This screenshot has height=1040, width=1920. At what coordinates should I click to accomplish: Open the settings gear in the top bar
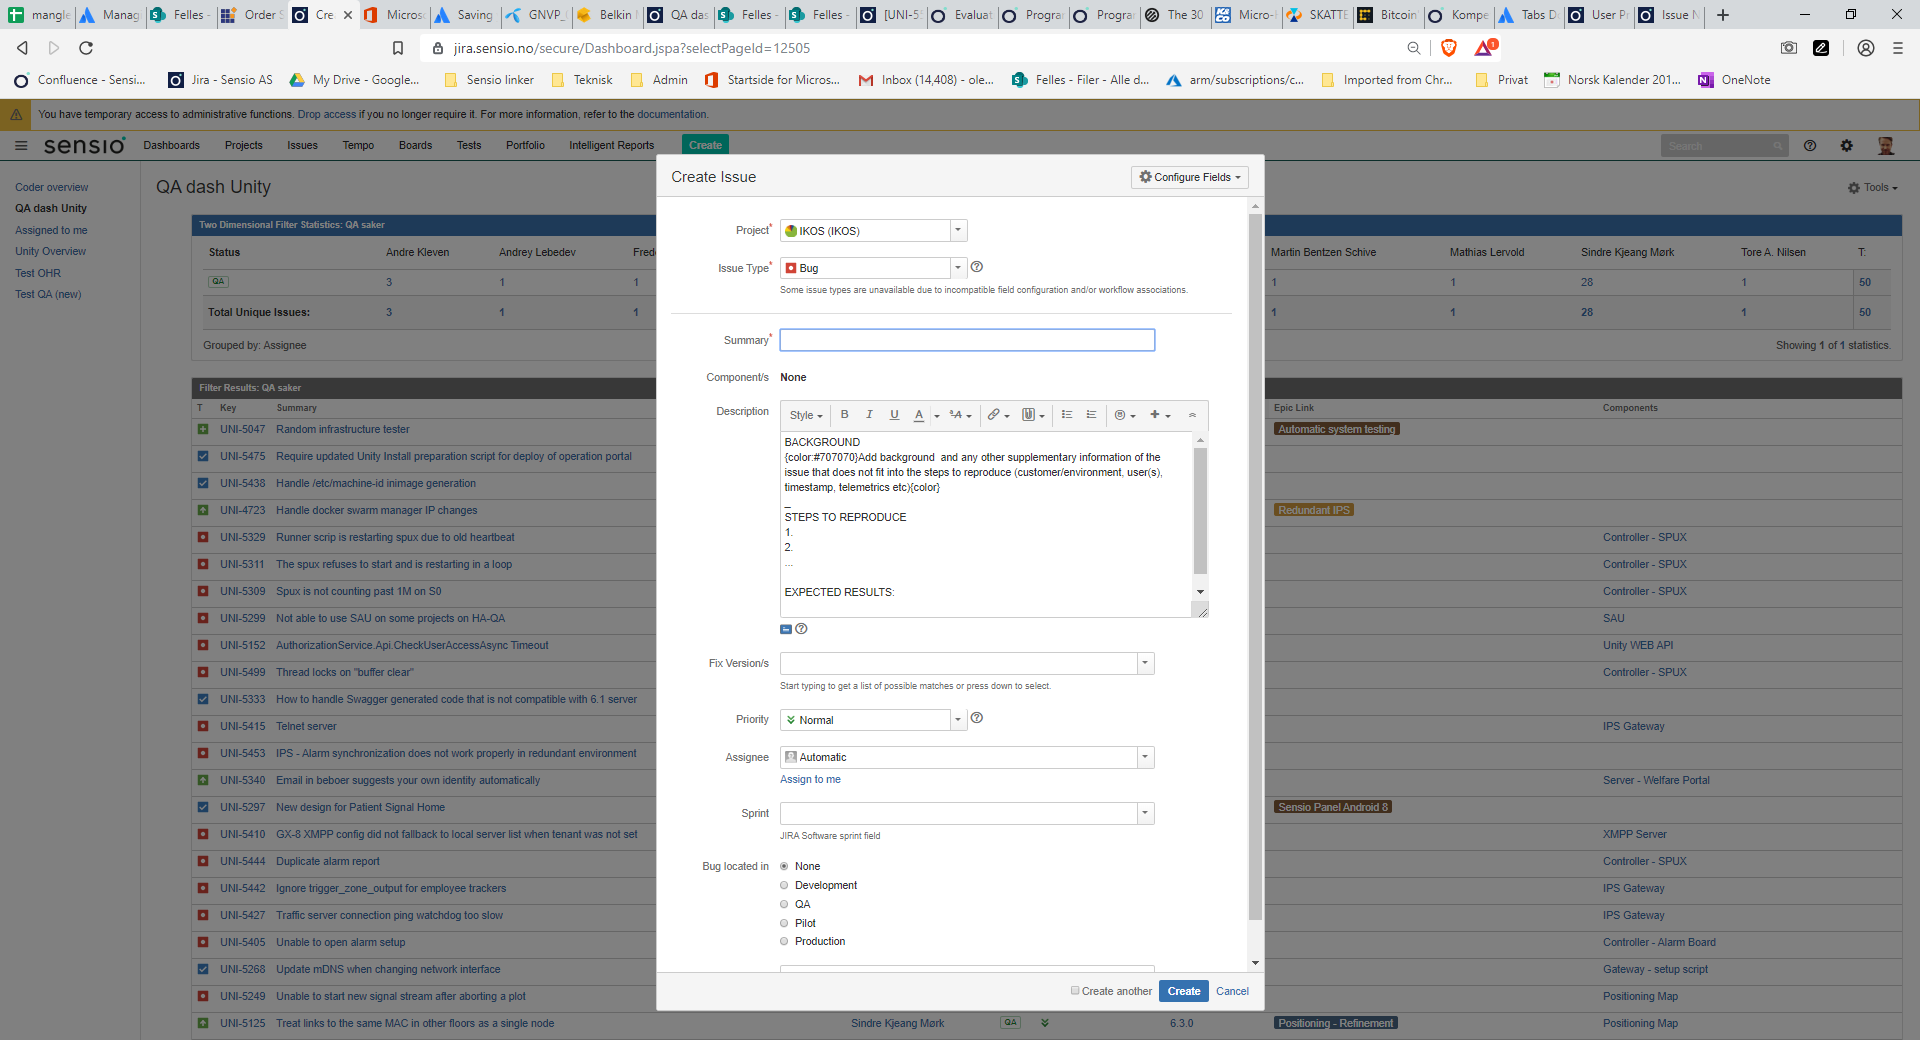click(x=1846, y=145)
